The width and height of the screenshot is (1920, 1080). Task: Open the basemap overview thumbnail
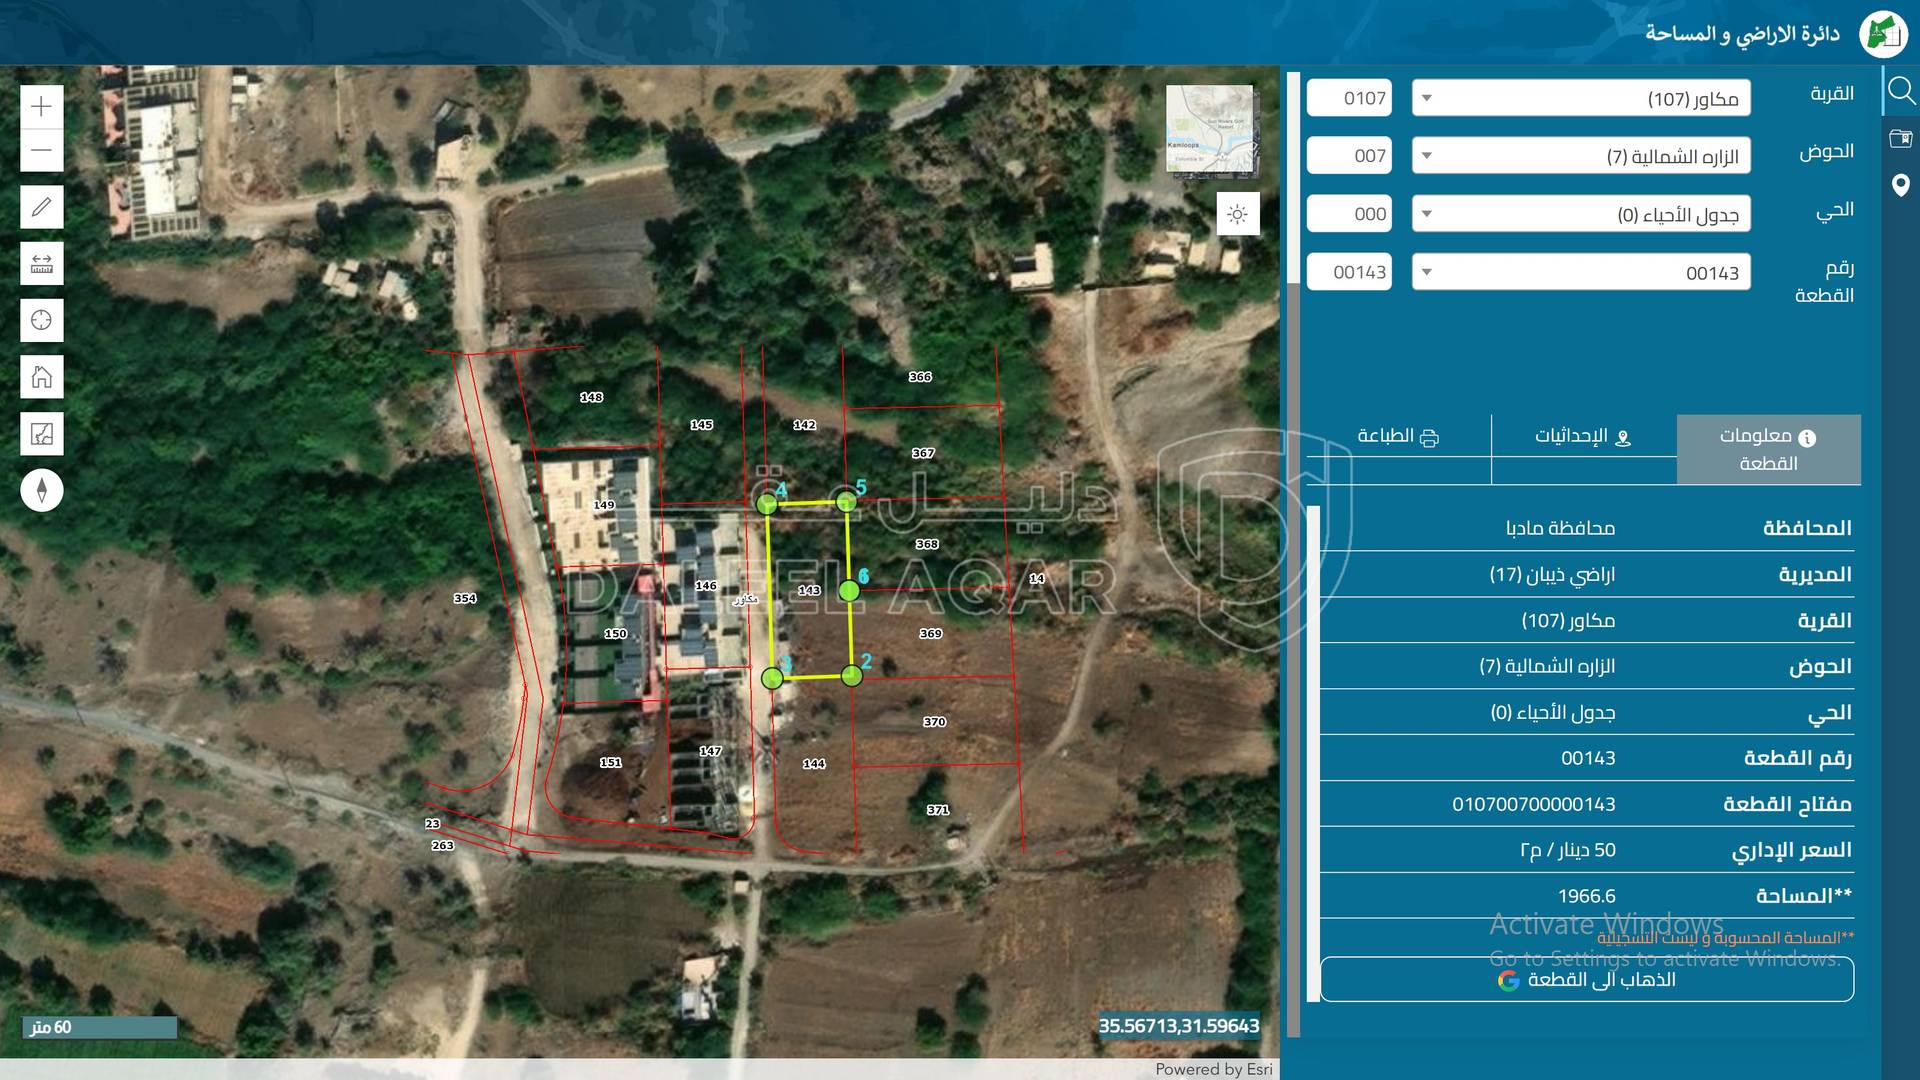click(1209, 129)
